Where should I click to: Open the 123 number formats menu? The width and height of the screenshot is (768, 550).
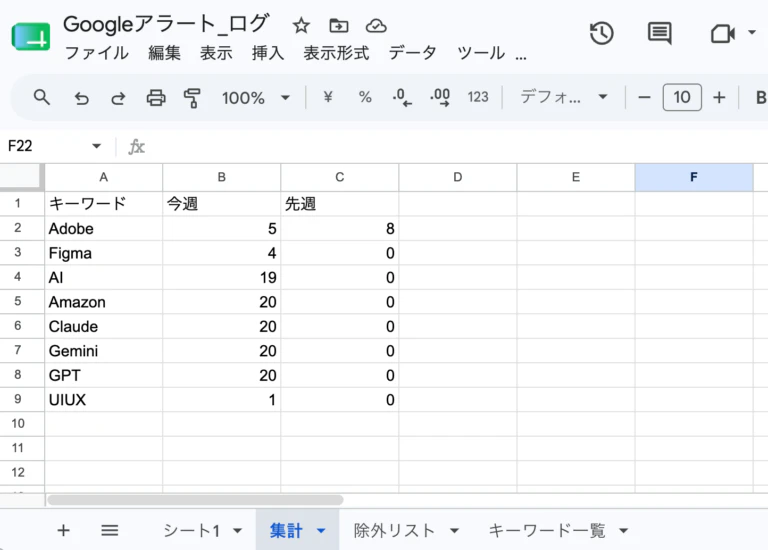pyautogui.click(x=478, y=97)
